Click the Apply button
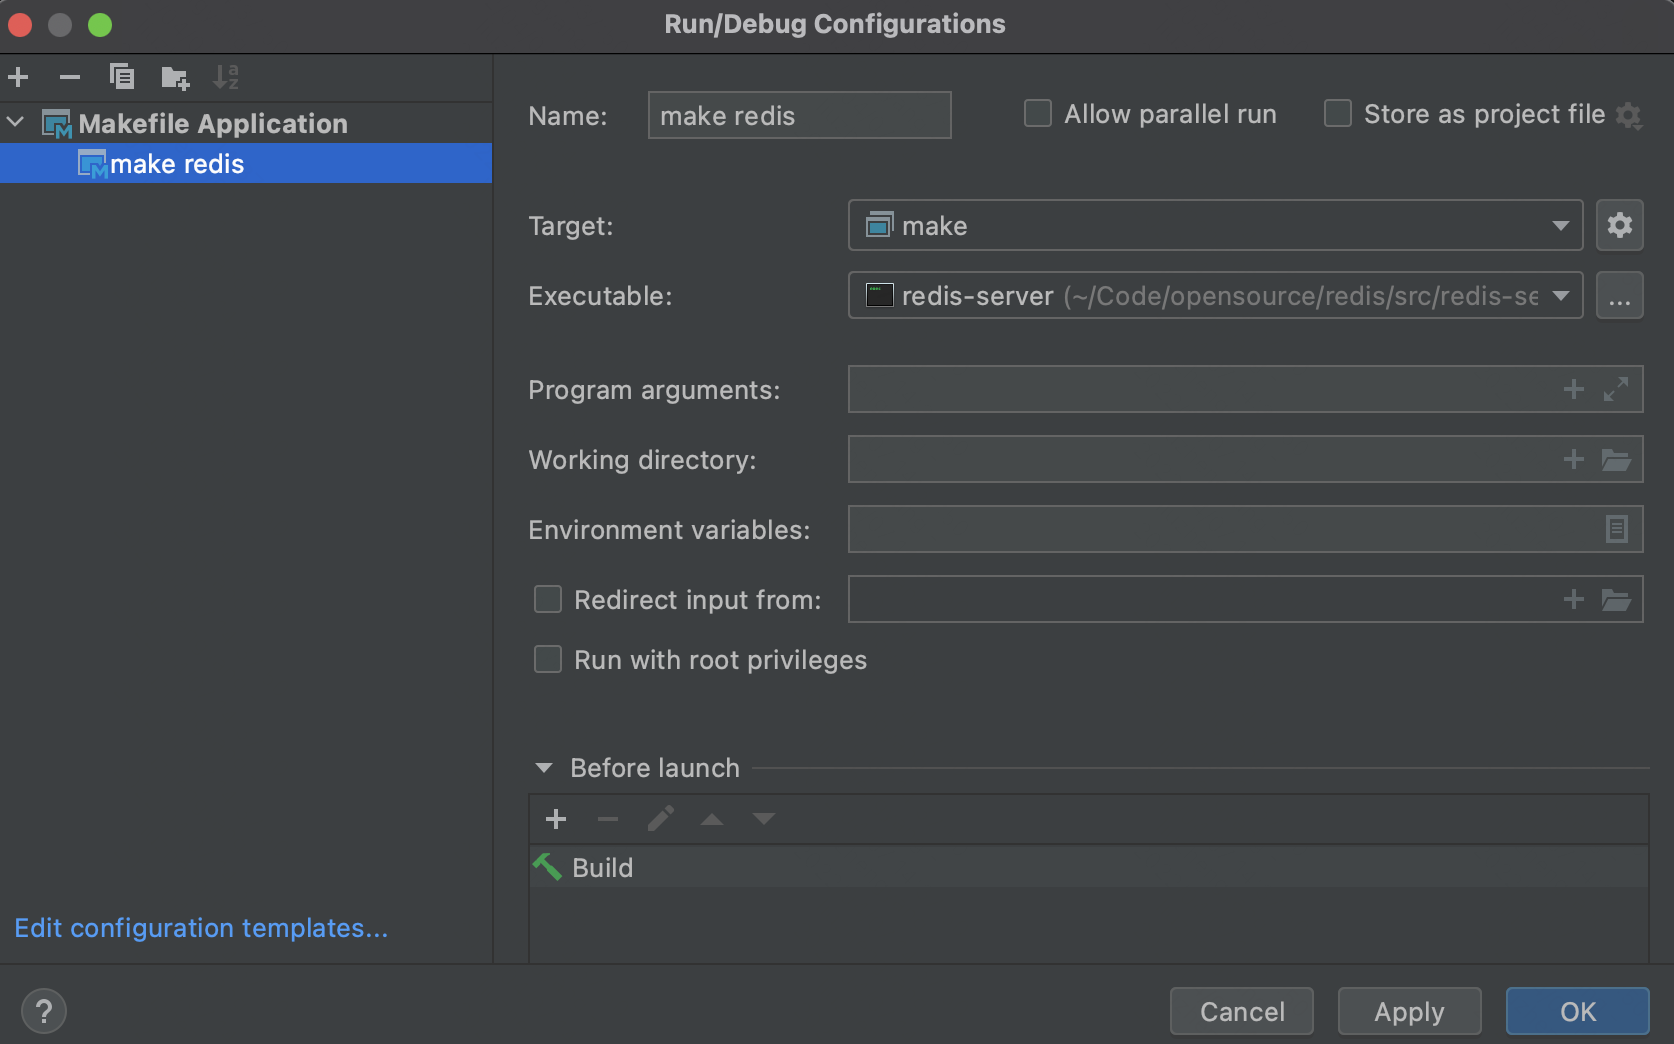 (x=1409, y=1012)
